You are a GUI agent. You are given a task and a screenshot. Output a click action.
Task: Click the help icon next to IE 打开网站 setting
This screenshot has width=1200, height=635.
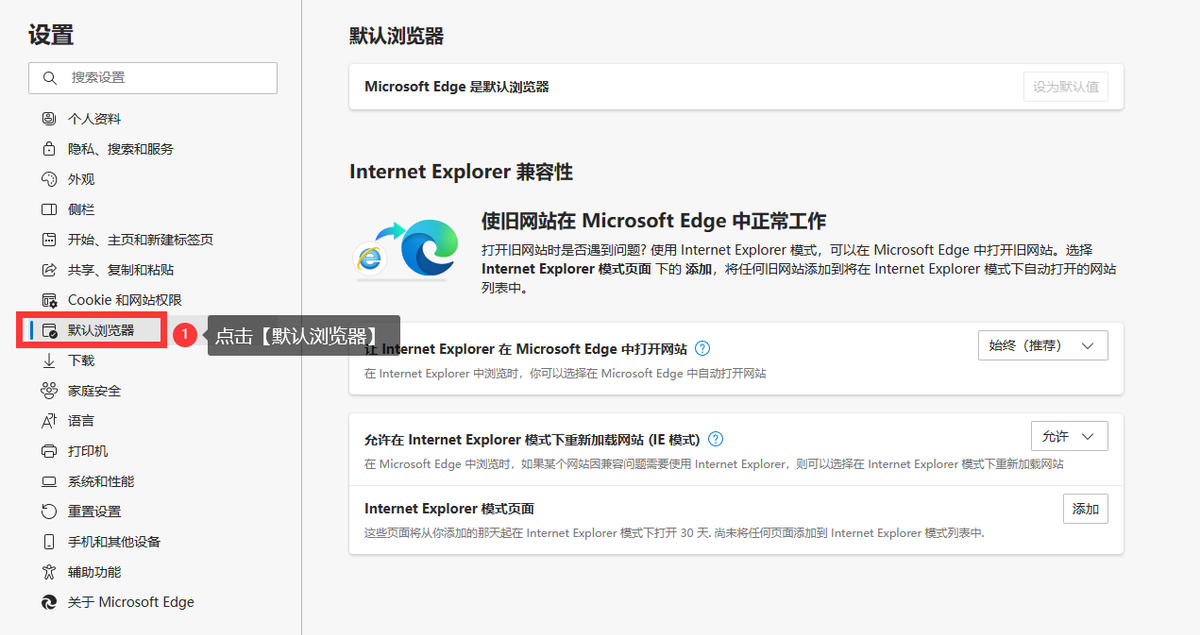pyautogui.click(x=702, y=347)
